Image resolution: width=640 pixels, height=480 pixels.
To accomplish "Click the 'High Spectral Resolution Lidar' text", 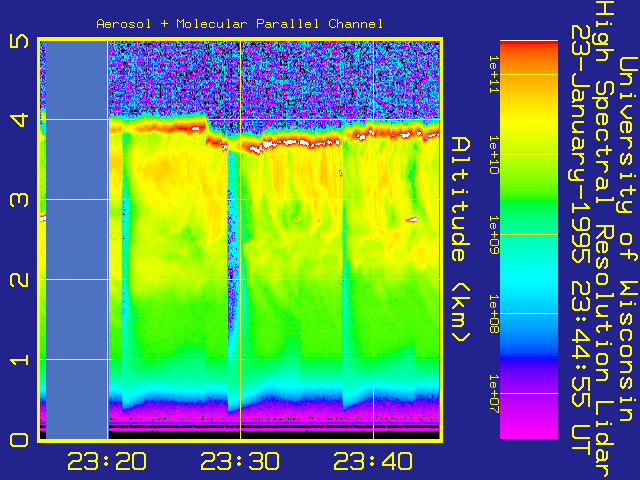I will [x=604, y=240].
